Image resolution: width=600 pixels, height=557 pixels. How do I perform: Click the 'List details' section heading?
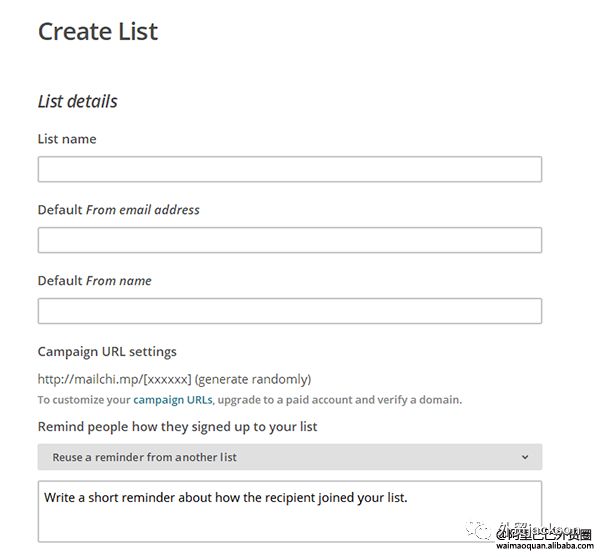point(77,101)
